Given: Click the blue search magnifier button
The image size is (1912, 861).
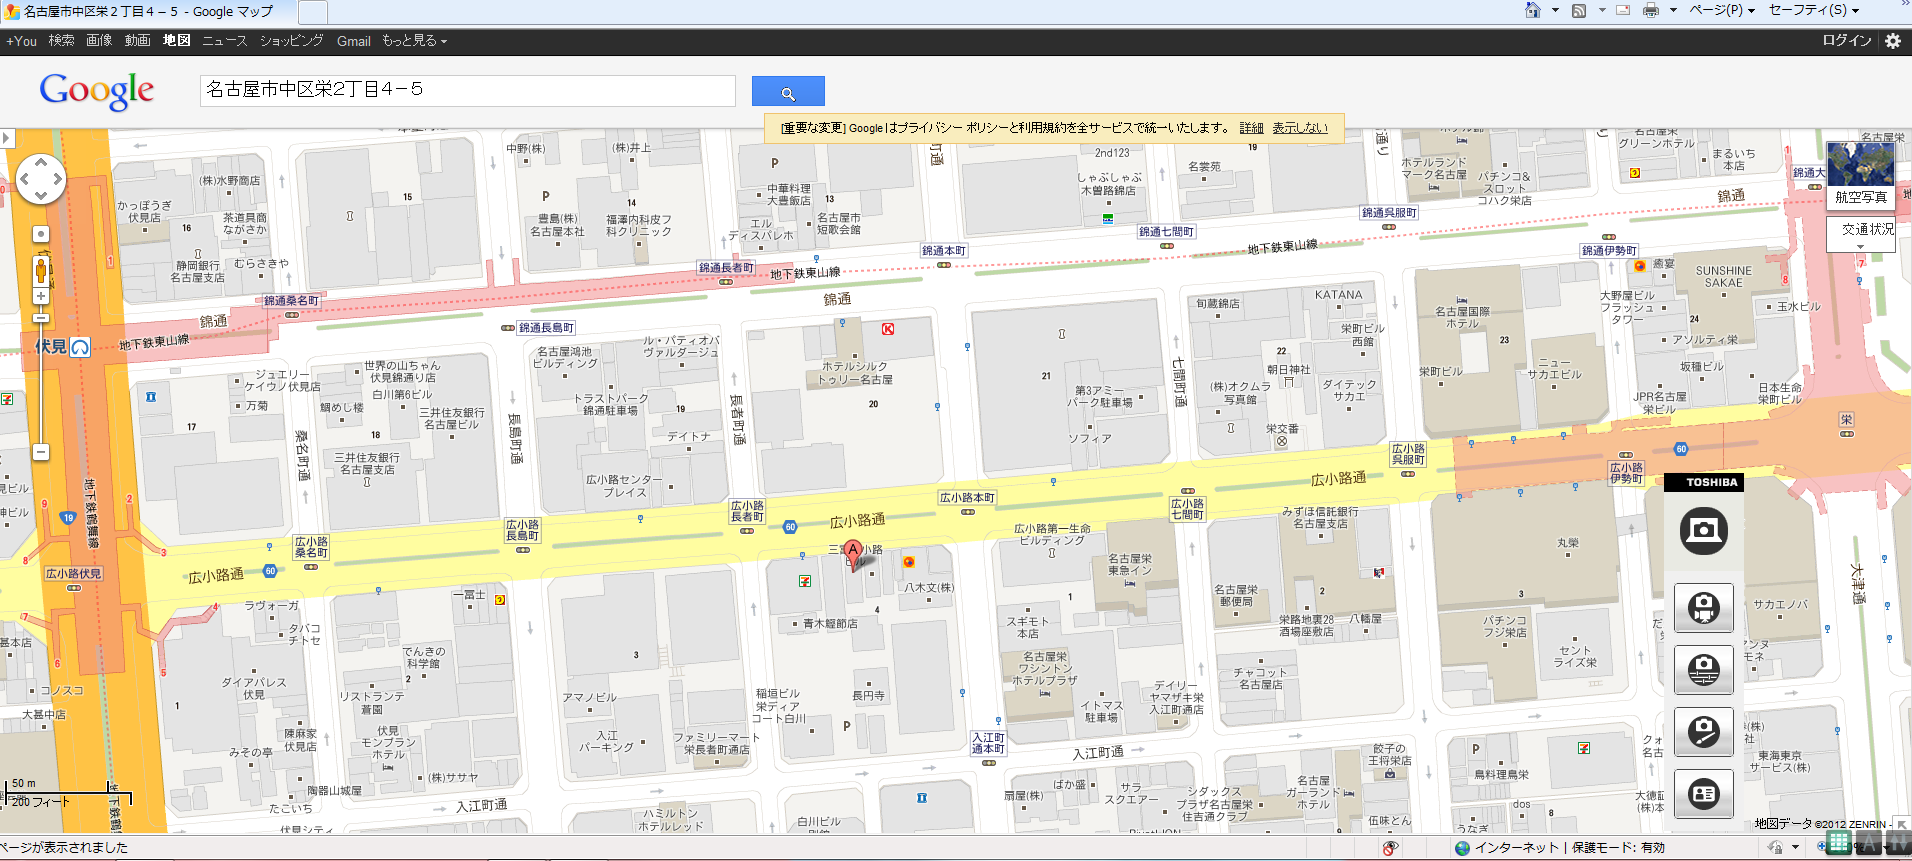Looking at the screenshot, I should coord(788,92).
